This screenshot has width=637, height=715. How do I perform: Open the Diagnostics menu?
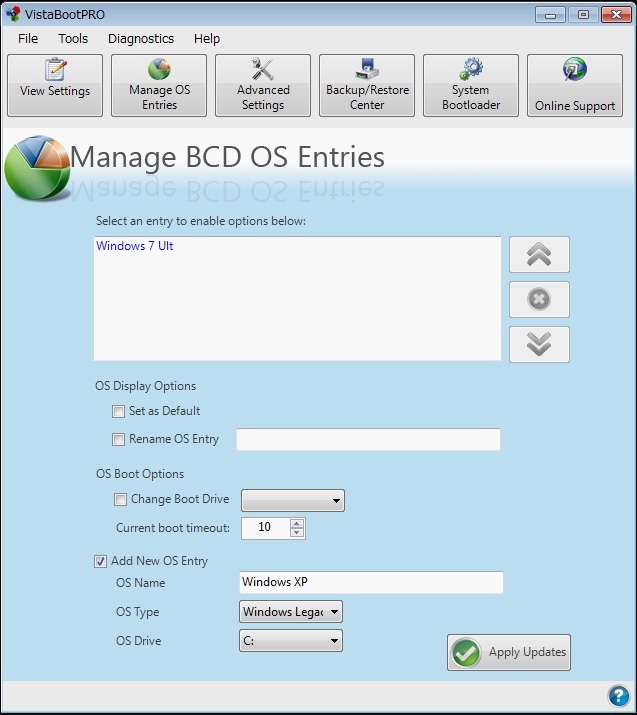(x=141, y=38)
